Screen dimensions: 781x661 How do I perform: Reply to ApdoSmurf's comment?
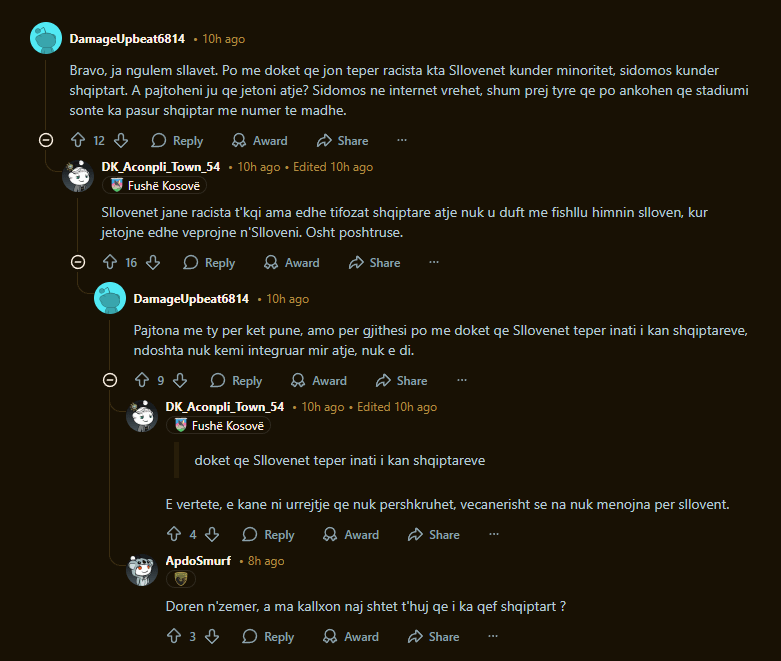click(268, 637)
